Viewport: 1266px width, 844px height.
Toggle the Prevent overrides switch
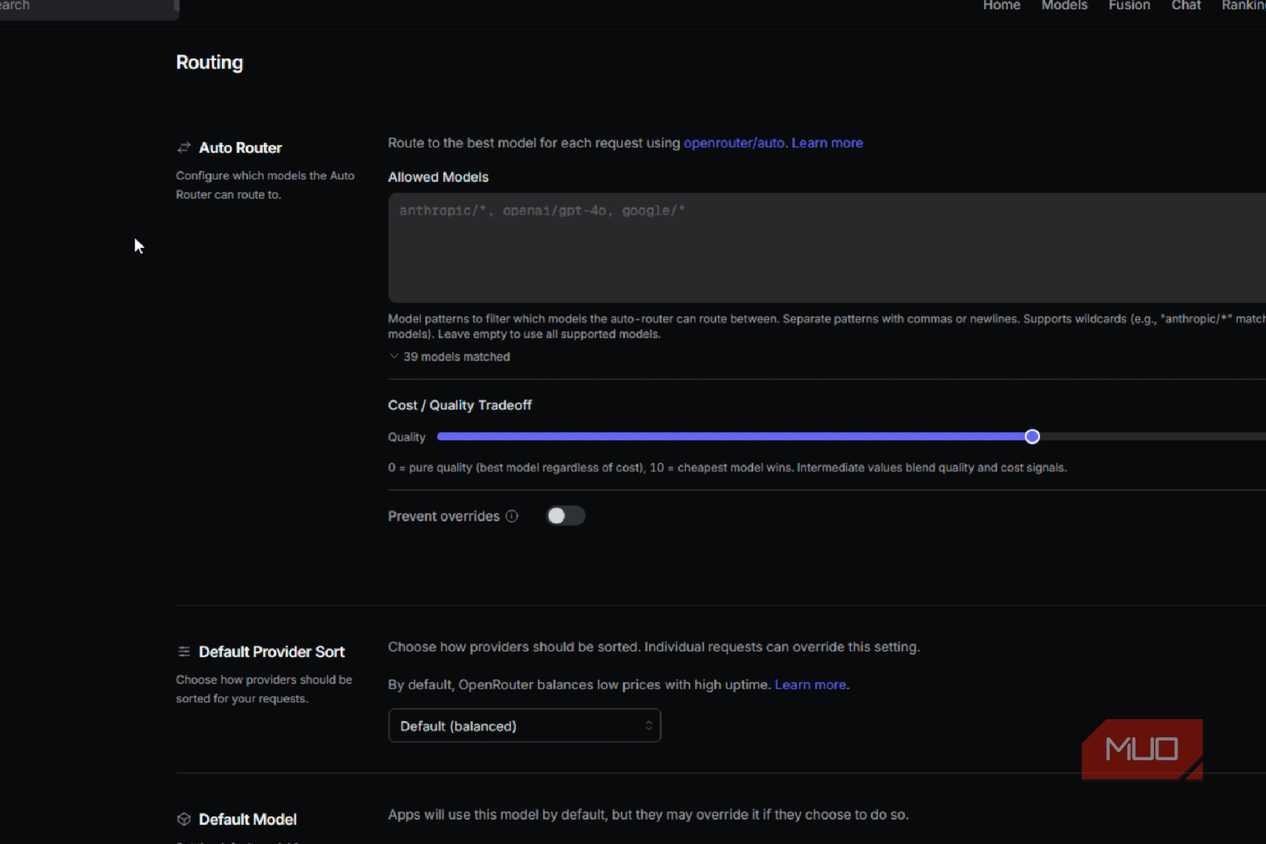click(565, 516)
